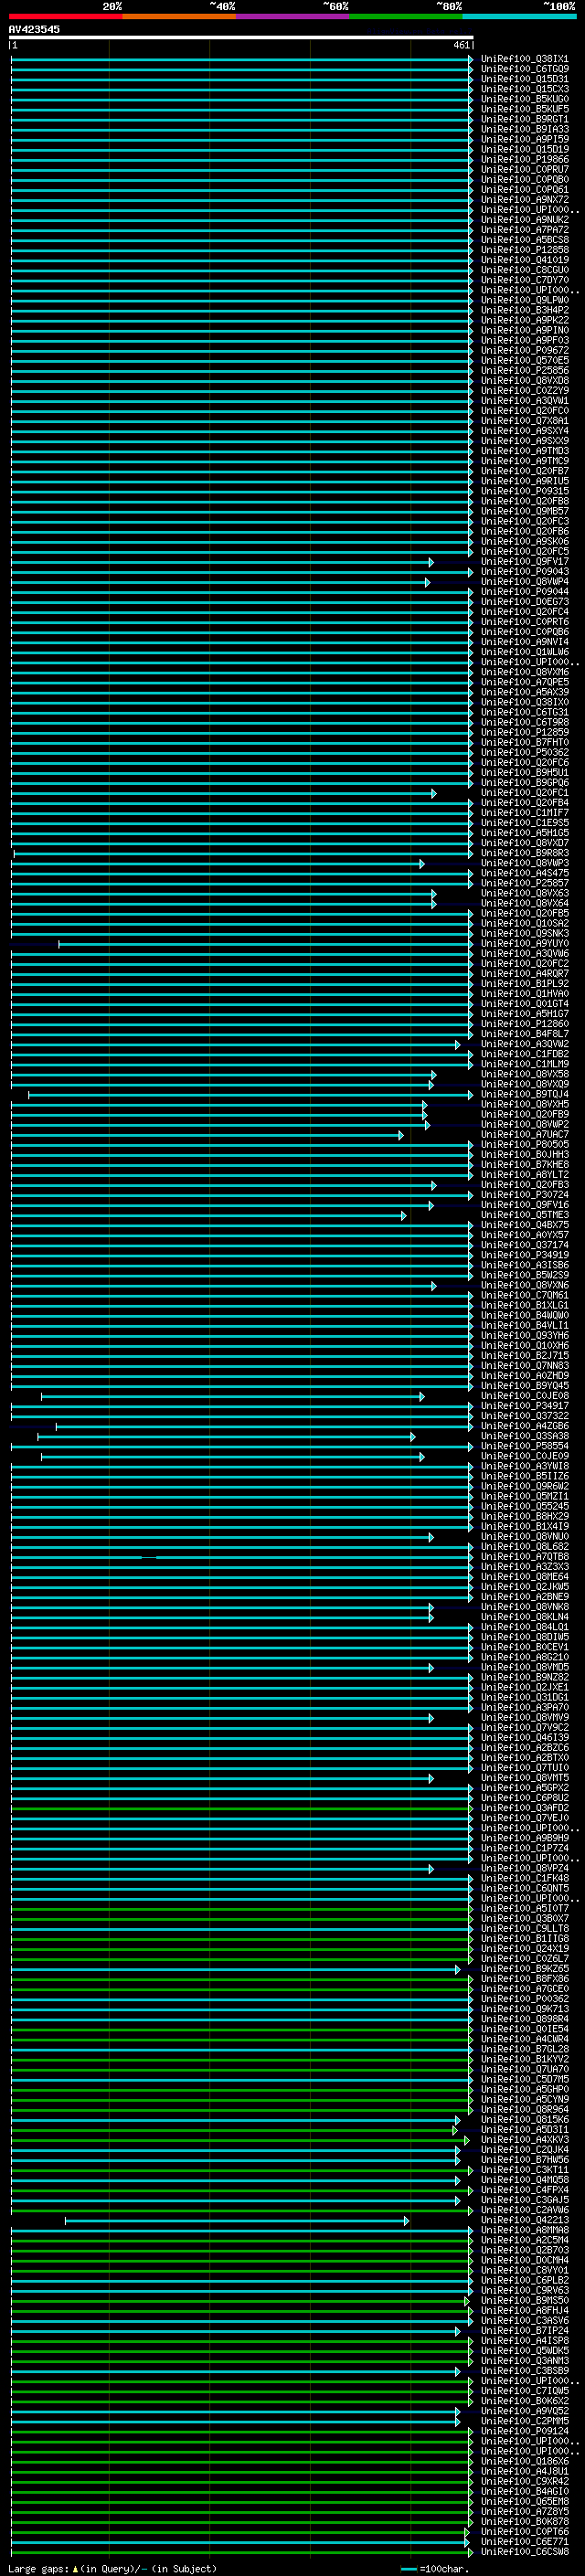Open hit UniRef100_Q15D31
585x2576 pixels.
point(524,79)
